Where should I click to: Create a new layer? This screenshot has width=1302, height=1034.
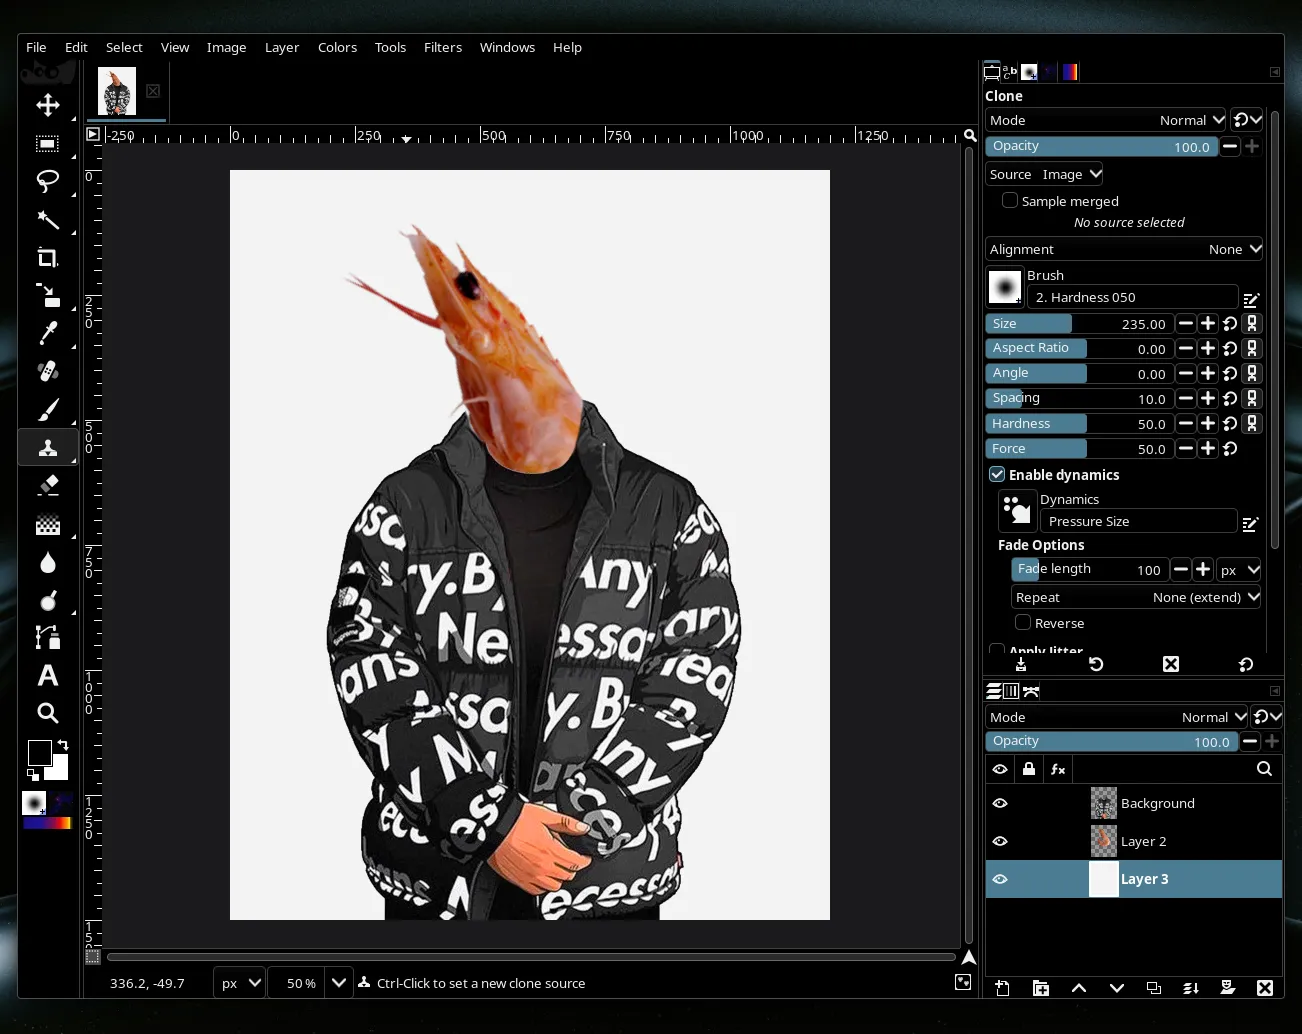coord(1002,988)
